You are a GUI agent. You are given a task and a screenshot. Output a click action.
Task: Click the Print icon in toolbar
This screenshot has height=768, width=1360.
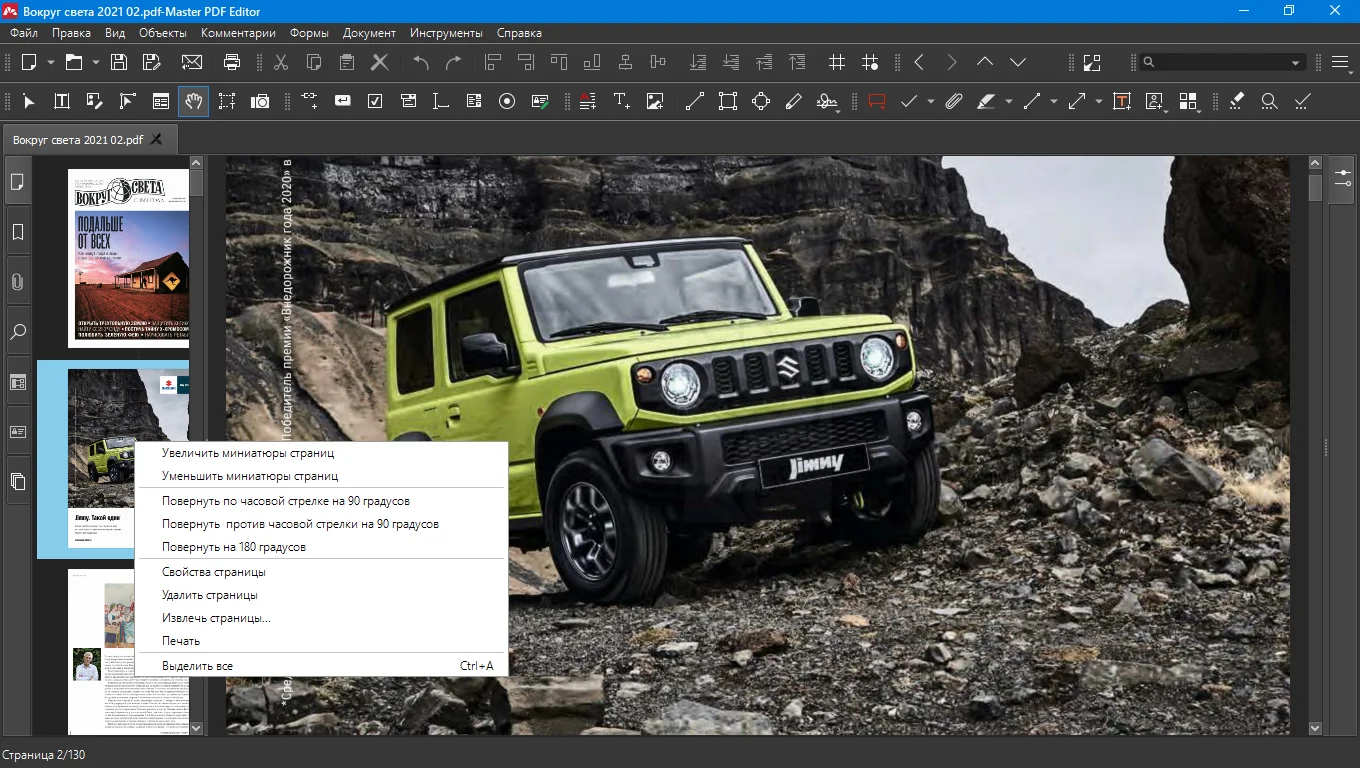pyautogui.click(x=232, y=62)
